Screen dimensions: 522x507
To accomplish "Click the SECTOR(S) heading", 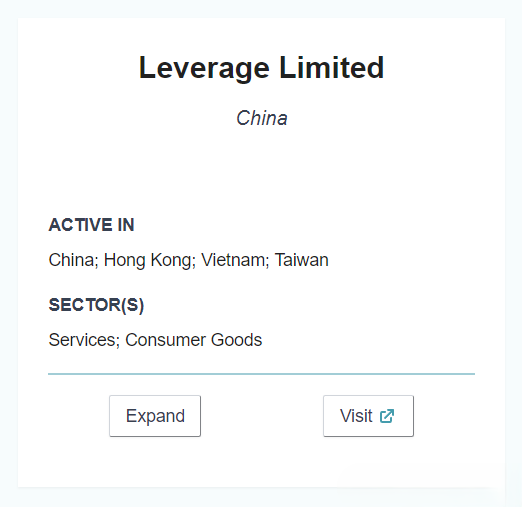I will coord(96,305).
